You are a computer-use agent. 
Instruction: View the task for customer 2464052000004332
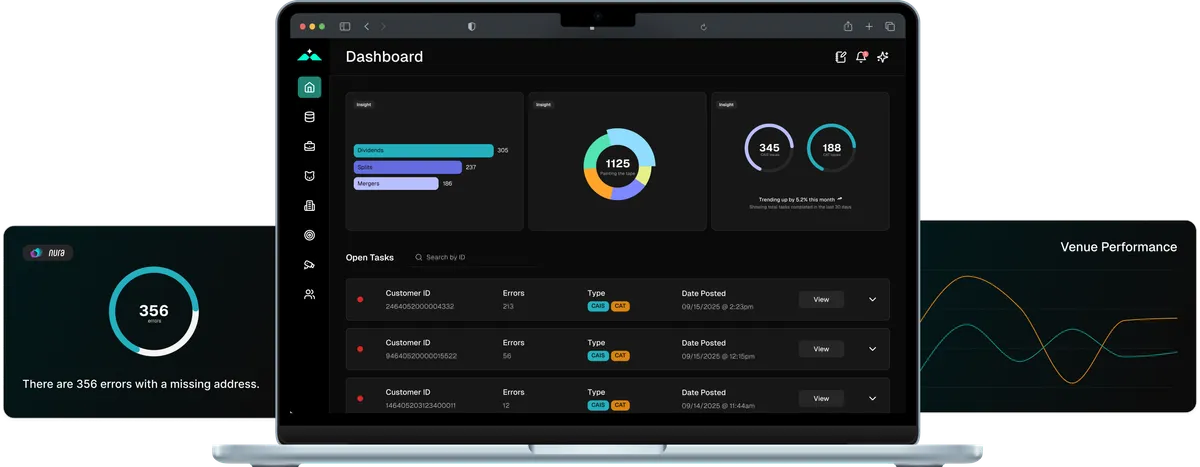821,299
